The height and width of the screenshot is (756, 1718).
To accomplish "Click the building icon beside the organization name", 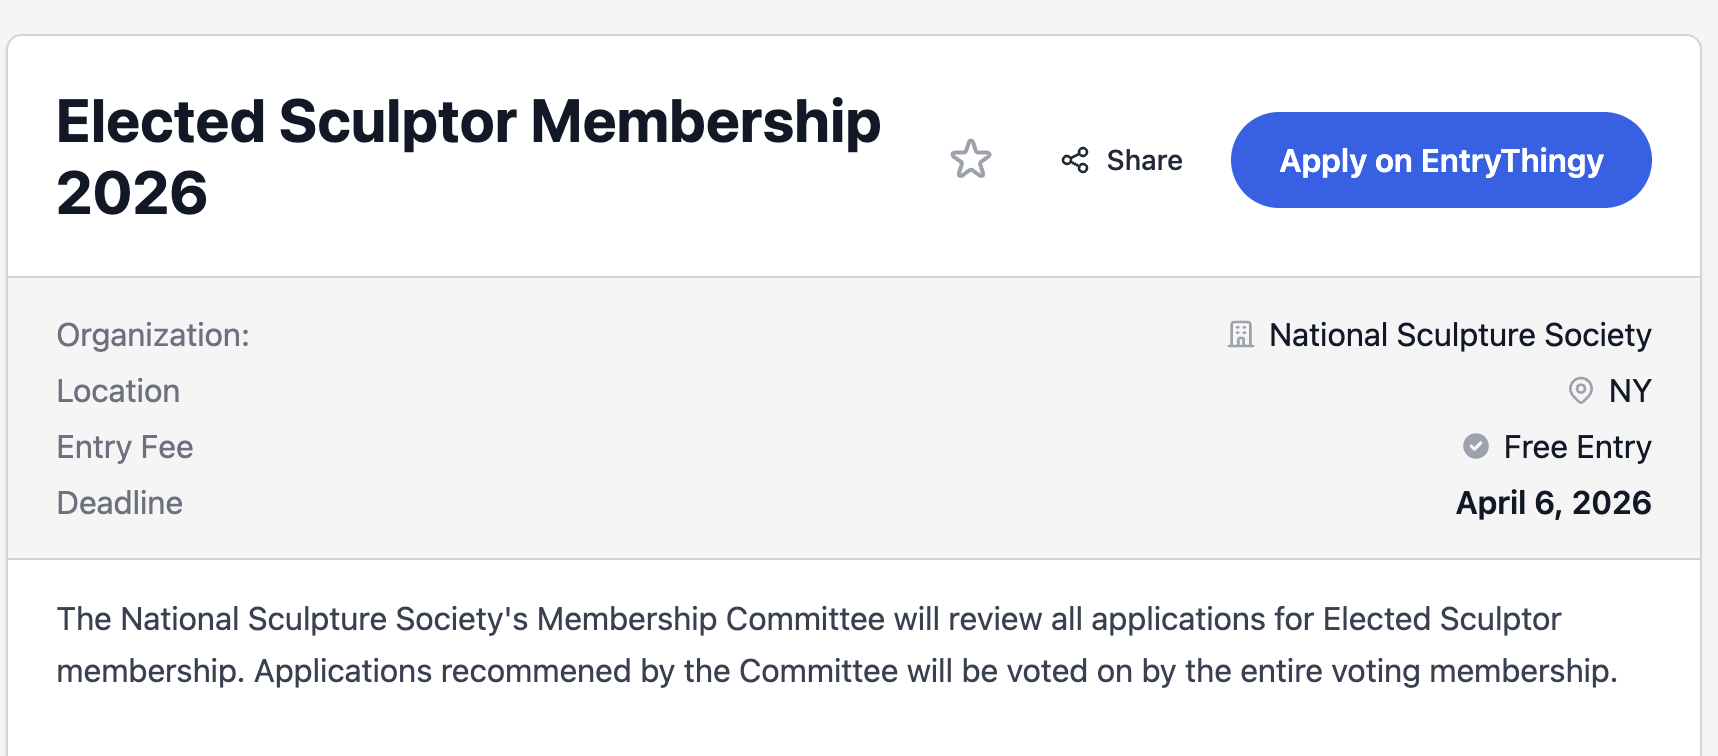I will coord(1240,335).
